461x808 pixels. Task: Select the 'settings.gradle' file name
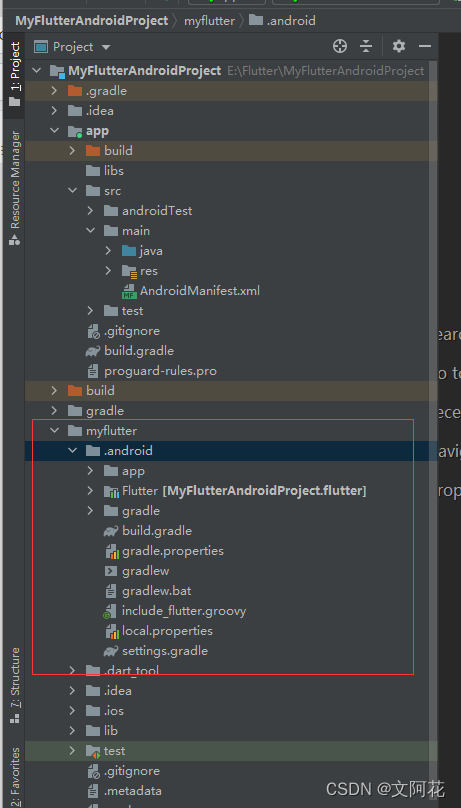pos(165,651)
